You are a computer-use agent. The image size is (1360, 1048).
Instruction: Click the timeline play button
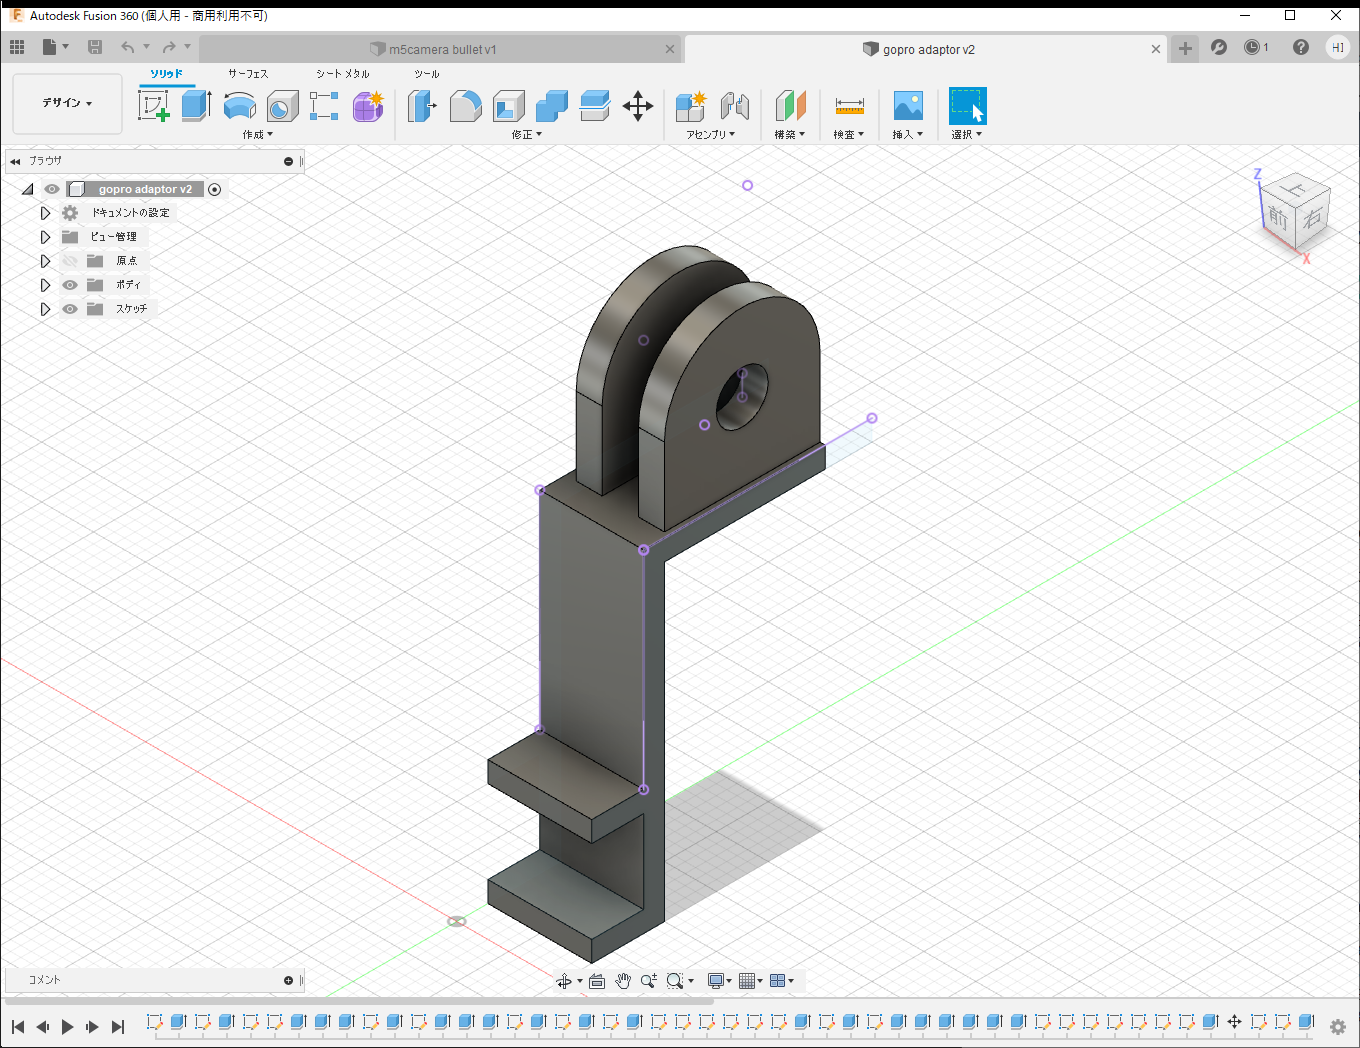[67, 1026]
